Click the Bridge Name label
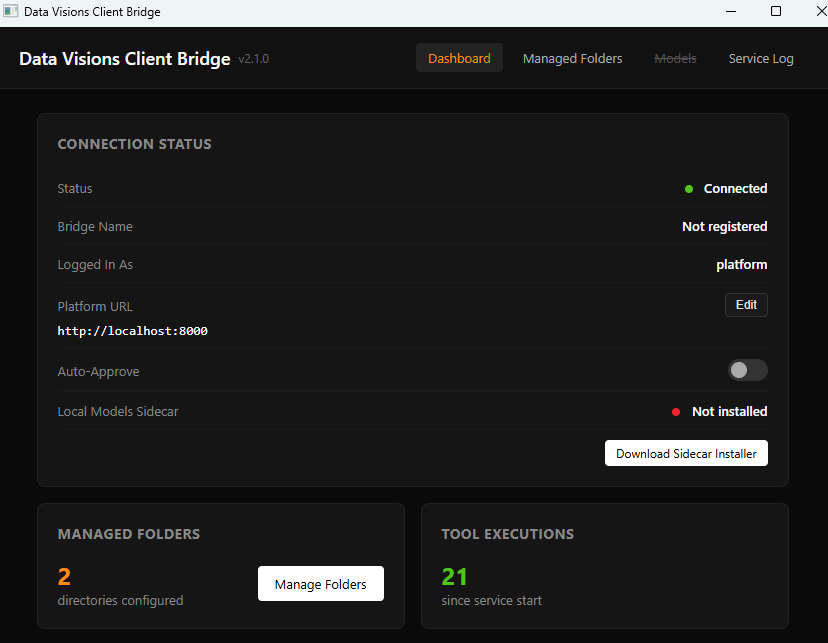 click(95, 226)
